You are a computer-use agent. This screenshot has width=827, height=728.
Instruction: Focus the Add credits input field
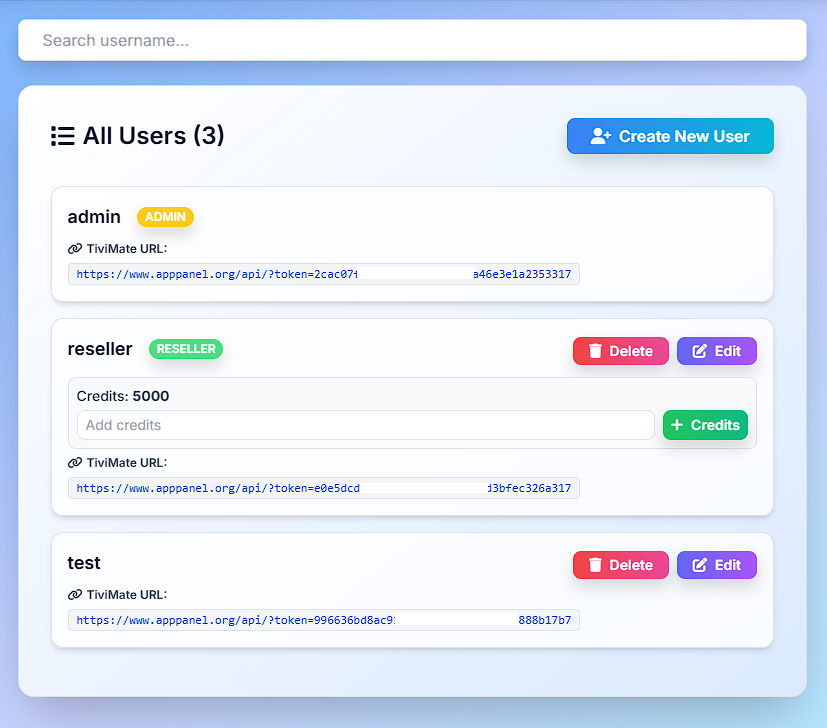pos(366,425)
